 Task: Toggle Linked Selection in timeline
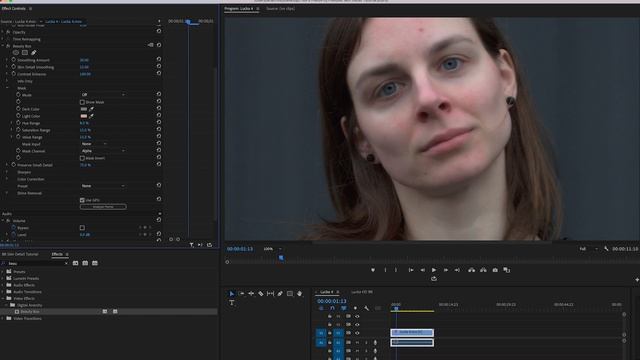(344, 308)
